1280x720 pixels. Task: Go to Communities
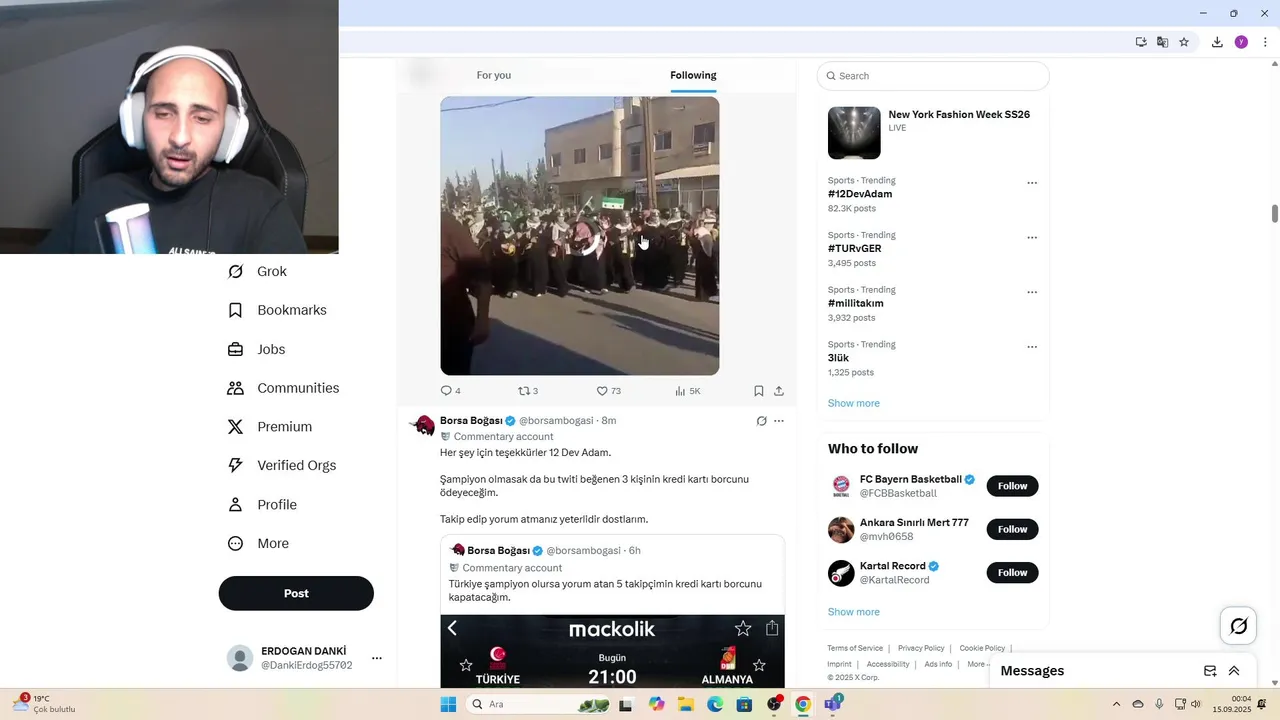point(283,388)
